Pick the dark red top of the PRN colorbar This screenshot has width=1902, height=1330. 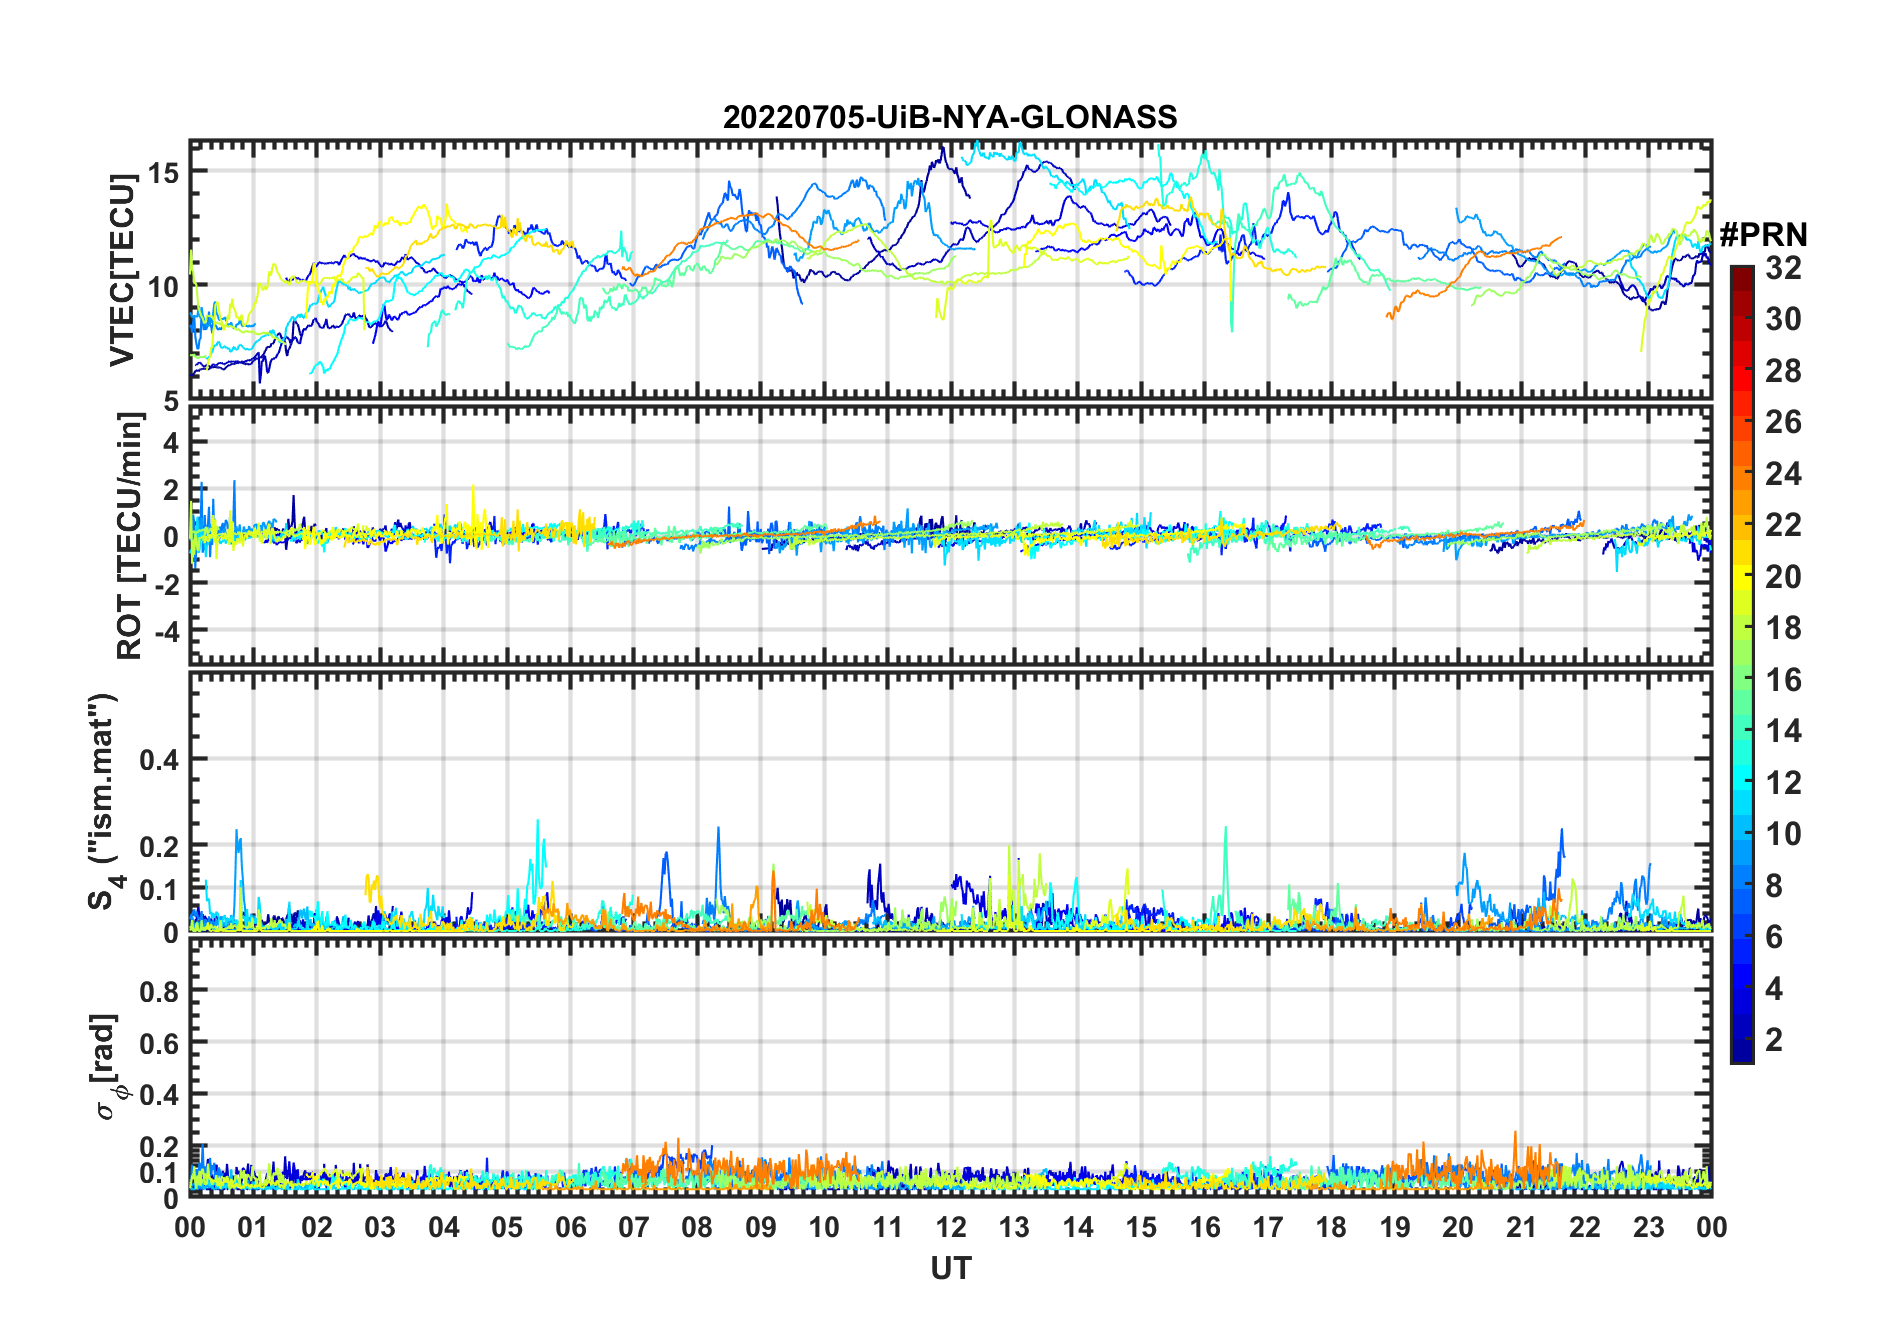click(x=1742, y=278)
